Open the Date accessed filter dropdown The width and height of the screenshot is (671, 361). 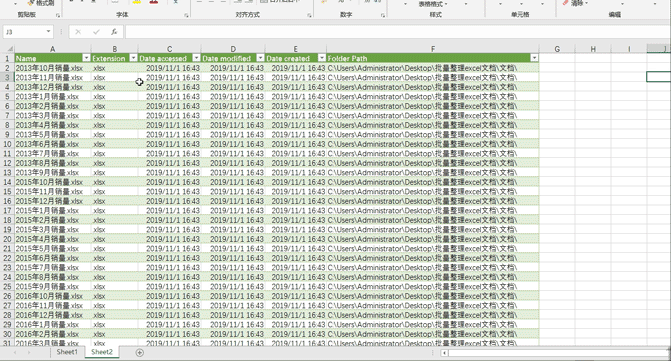(x=196, y=58)
